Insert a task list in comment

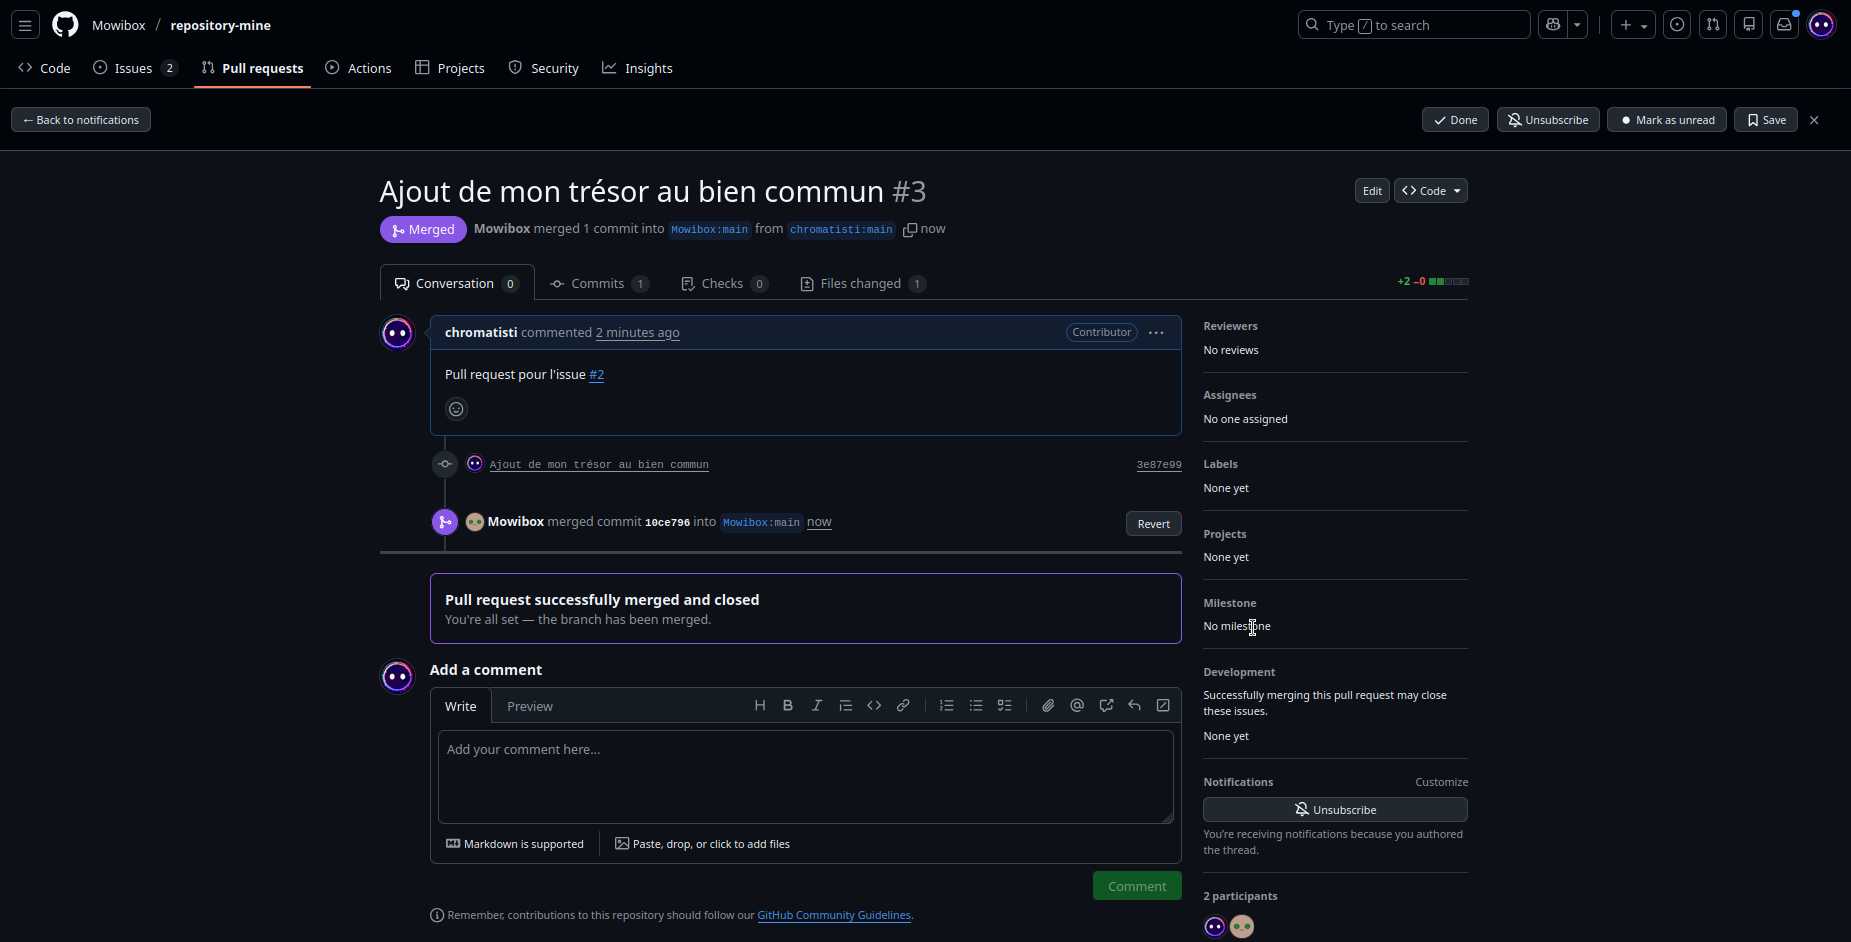pyautogui.click(x=1005, y=706)
